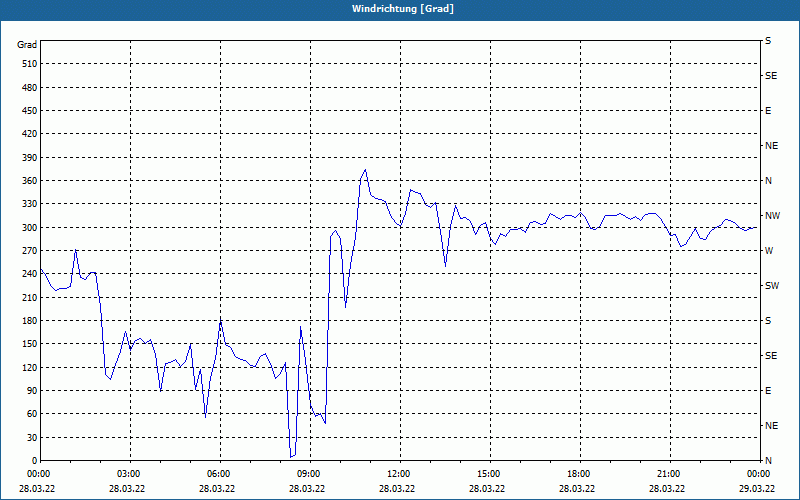Click the W compass label on the right axis
This screenshot has height=500, width=800.
(x=769, y=251)
